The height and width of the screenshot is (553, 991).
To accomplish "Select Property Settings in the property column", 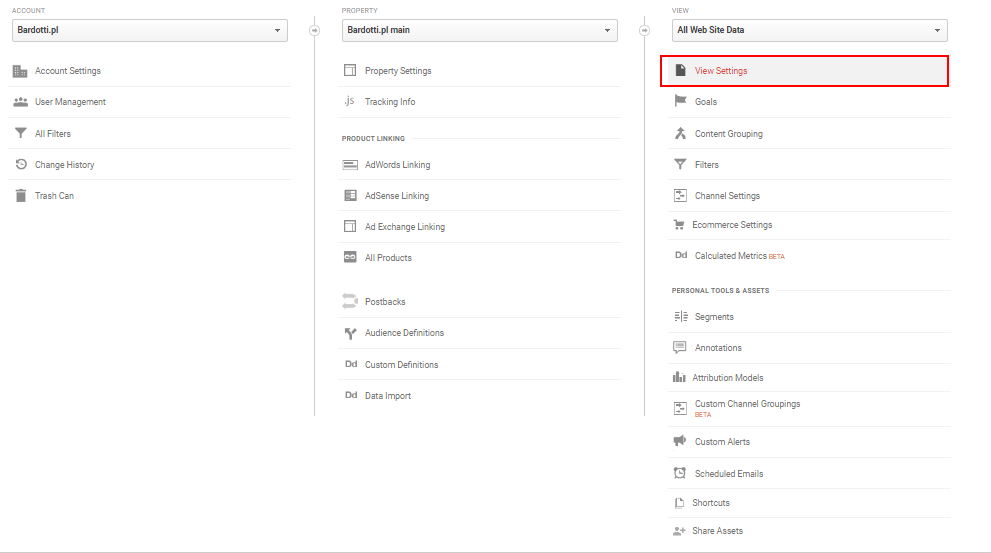I will pos(480,71).
